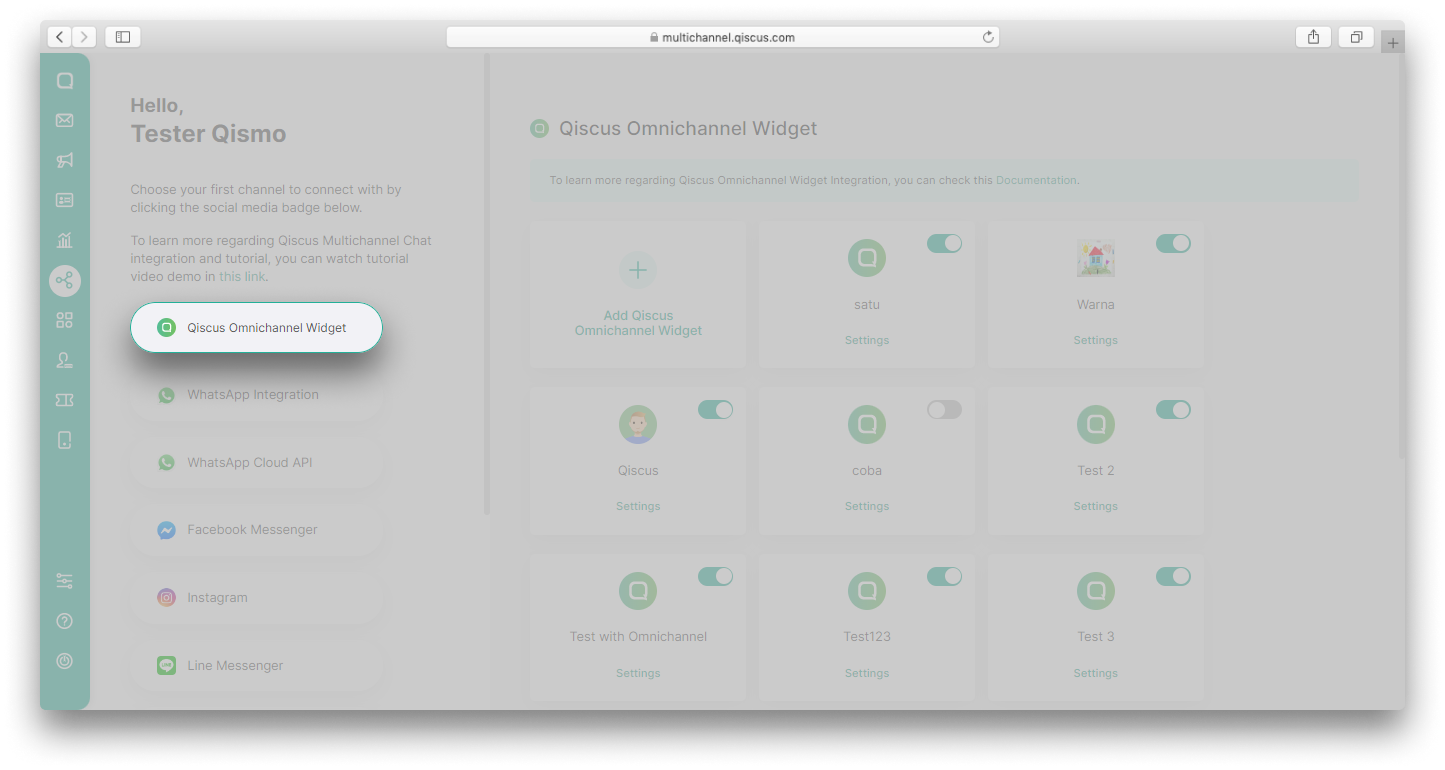1445x770 pixels.
Task: Open Settings for Test123 widget
Action: [867, 673]
